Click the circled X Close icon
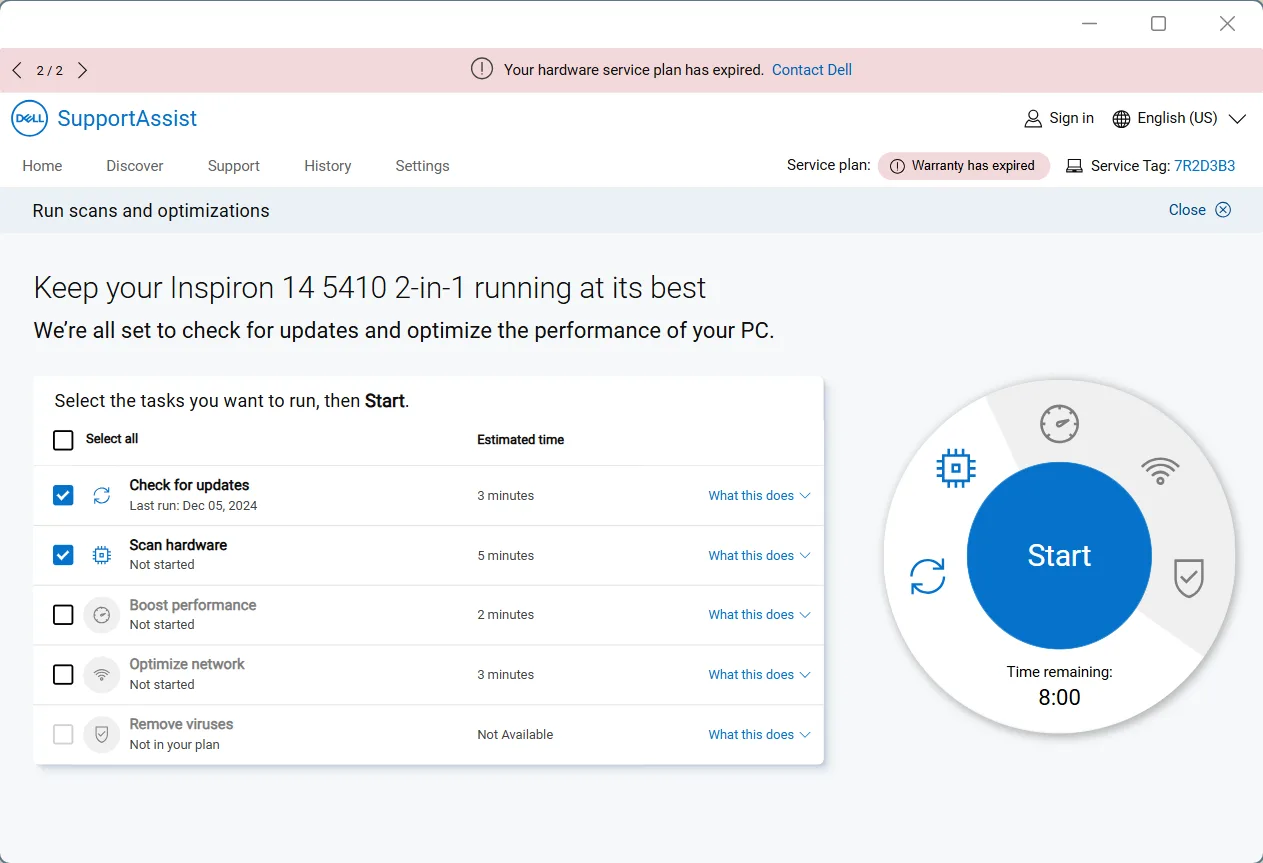The image size is (1263, 863). 1223,209
